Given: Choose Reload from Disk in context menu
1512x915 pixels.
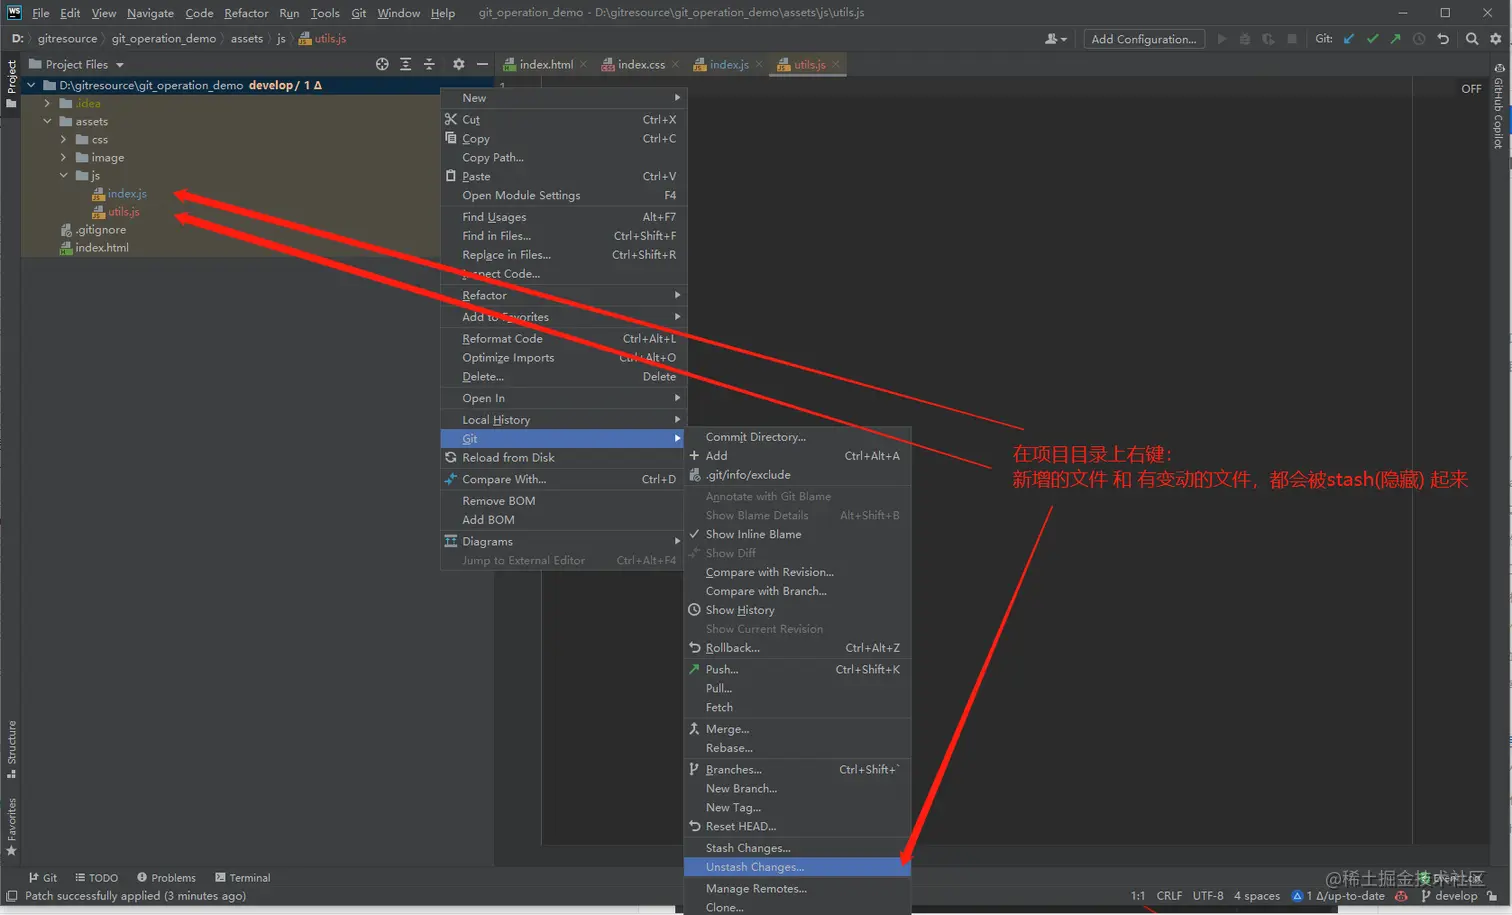Looking at the screenshot, I should 508,458.
